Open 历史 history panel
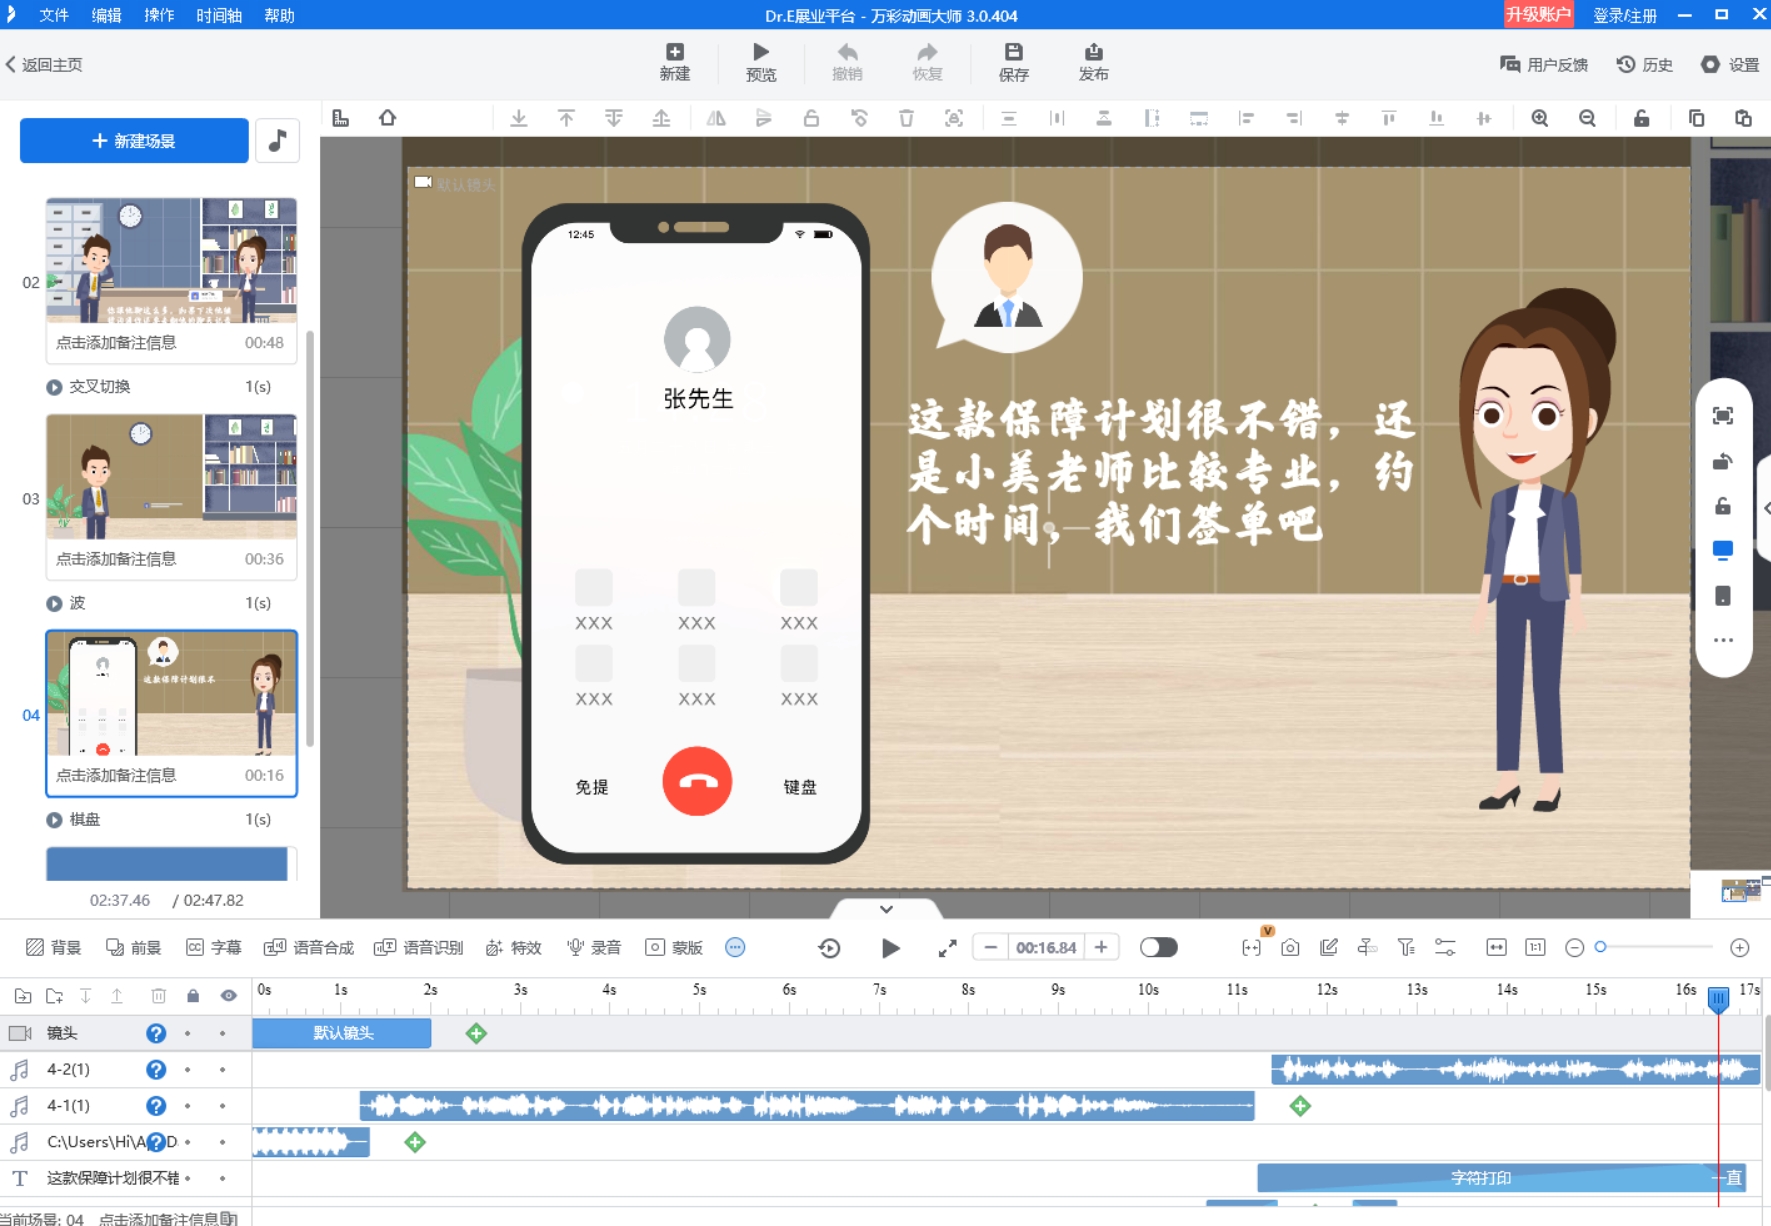Viewport: 1771px width, 1226px height. [1645, 65]
